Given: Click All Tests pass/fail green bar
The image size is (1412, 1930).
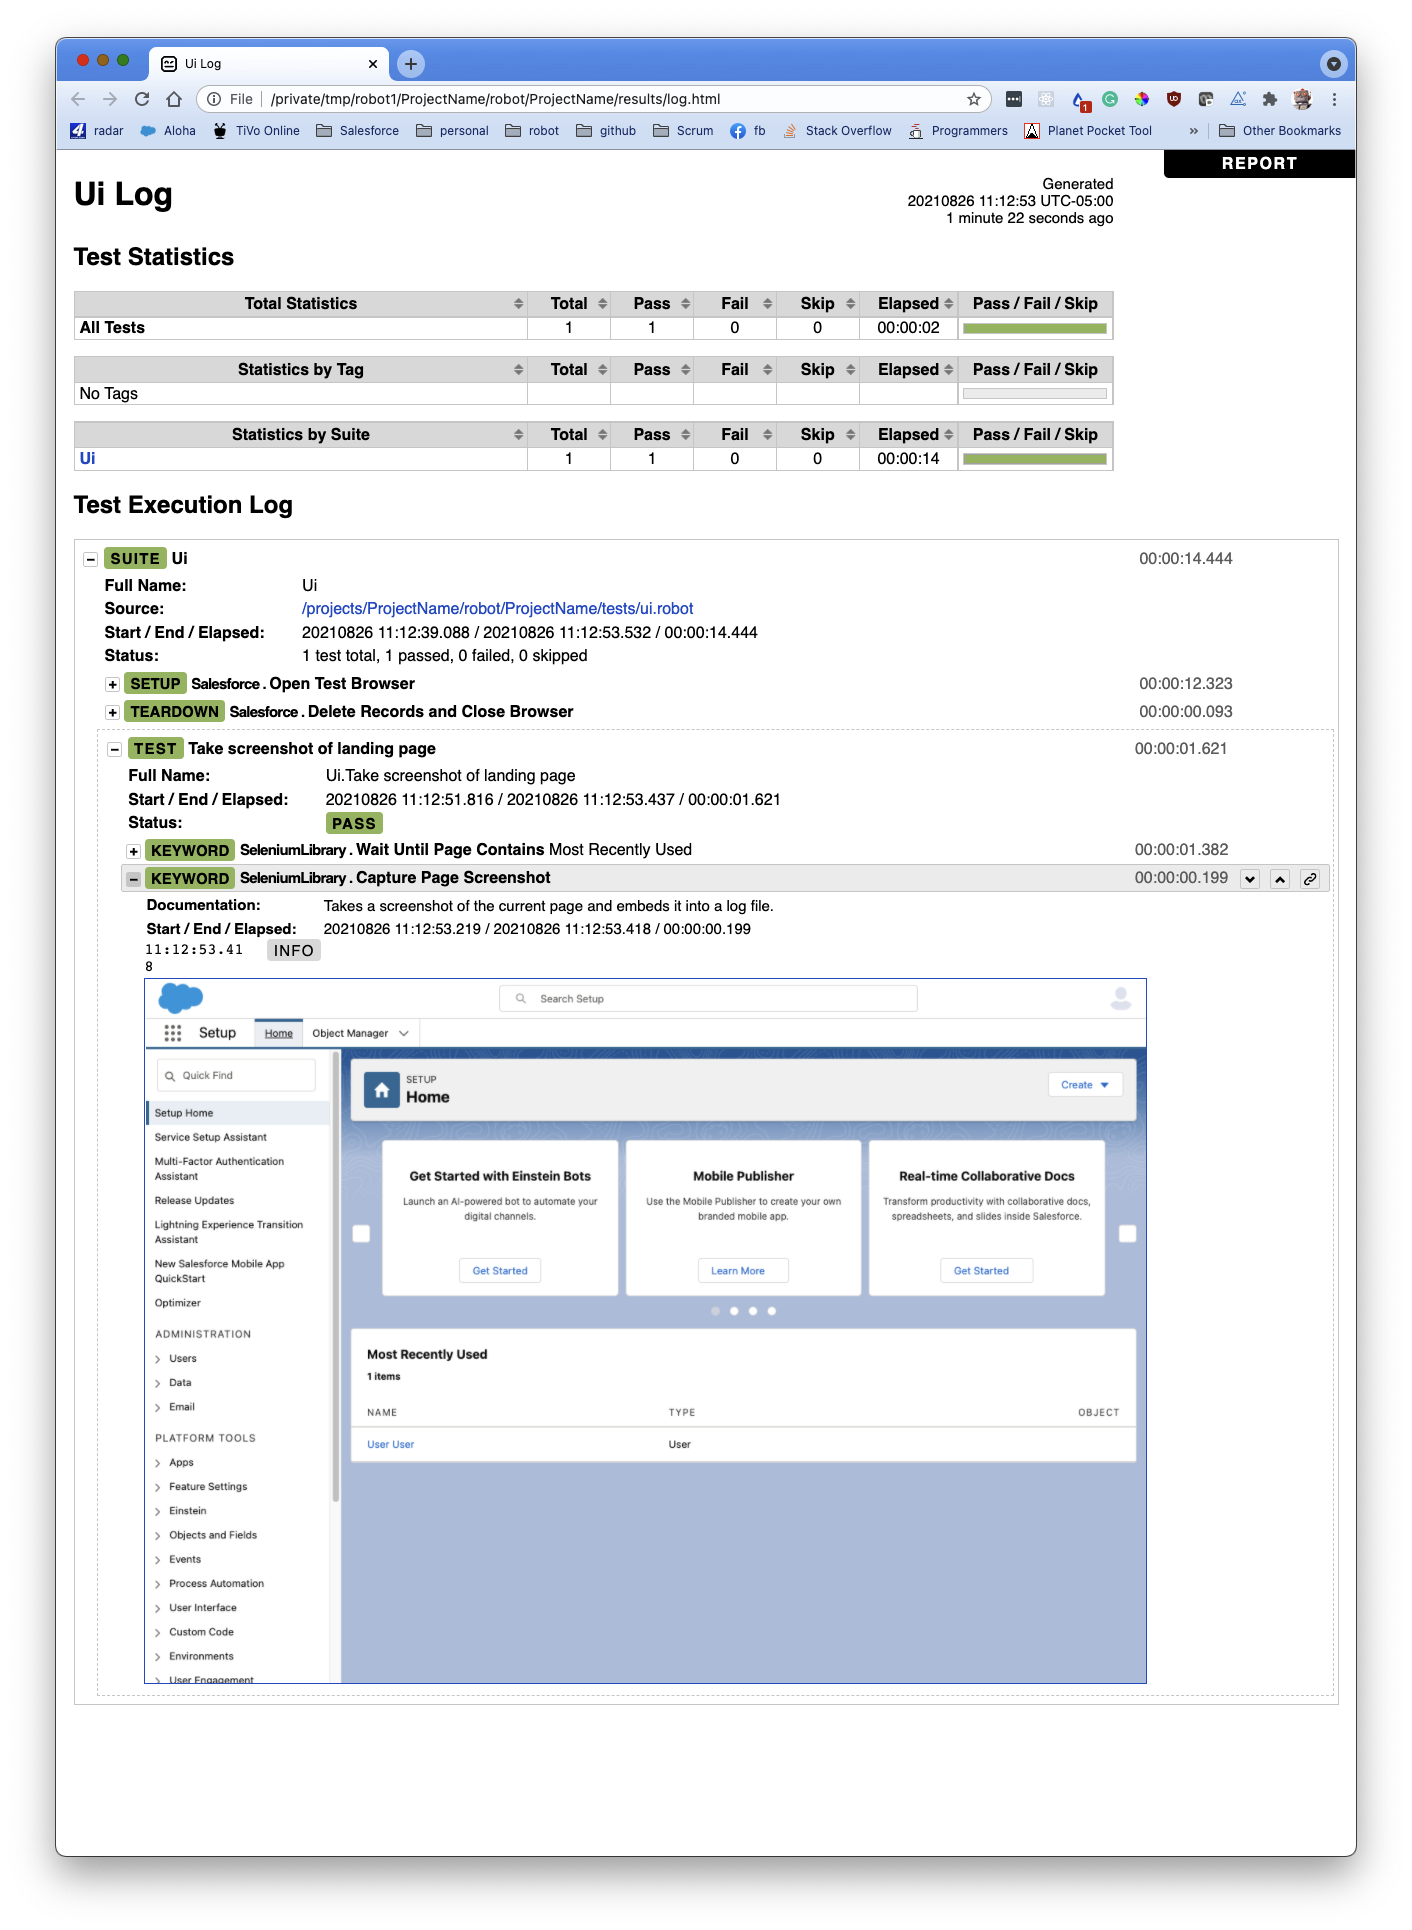Looking at the screenshot, I should pos(1034,328).
